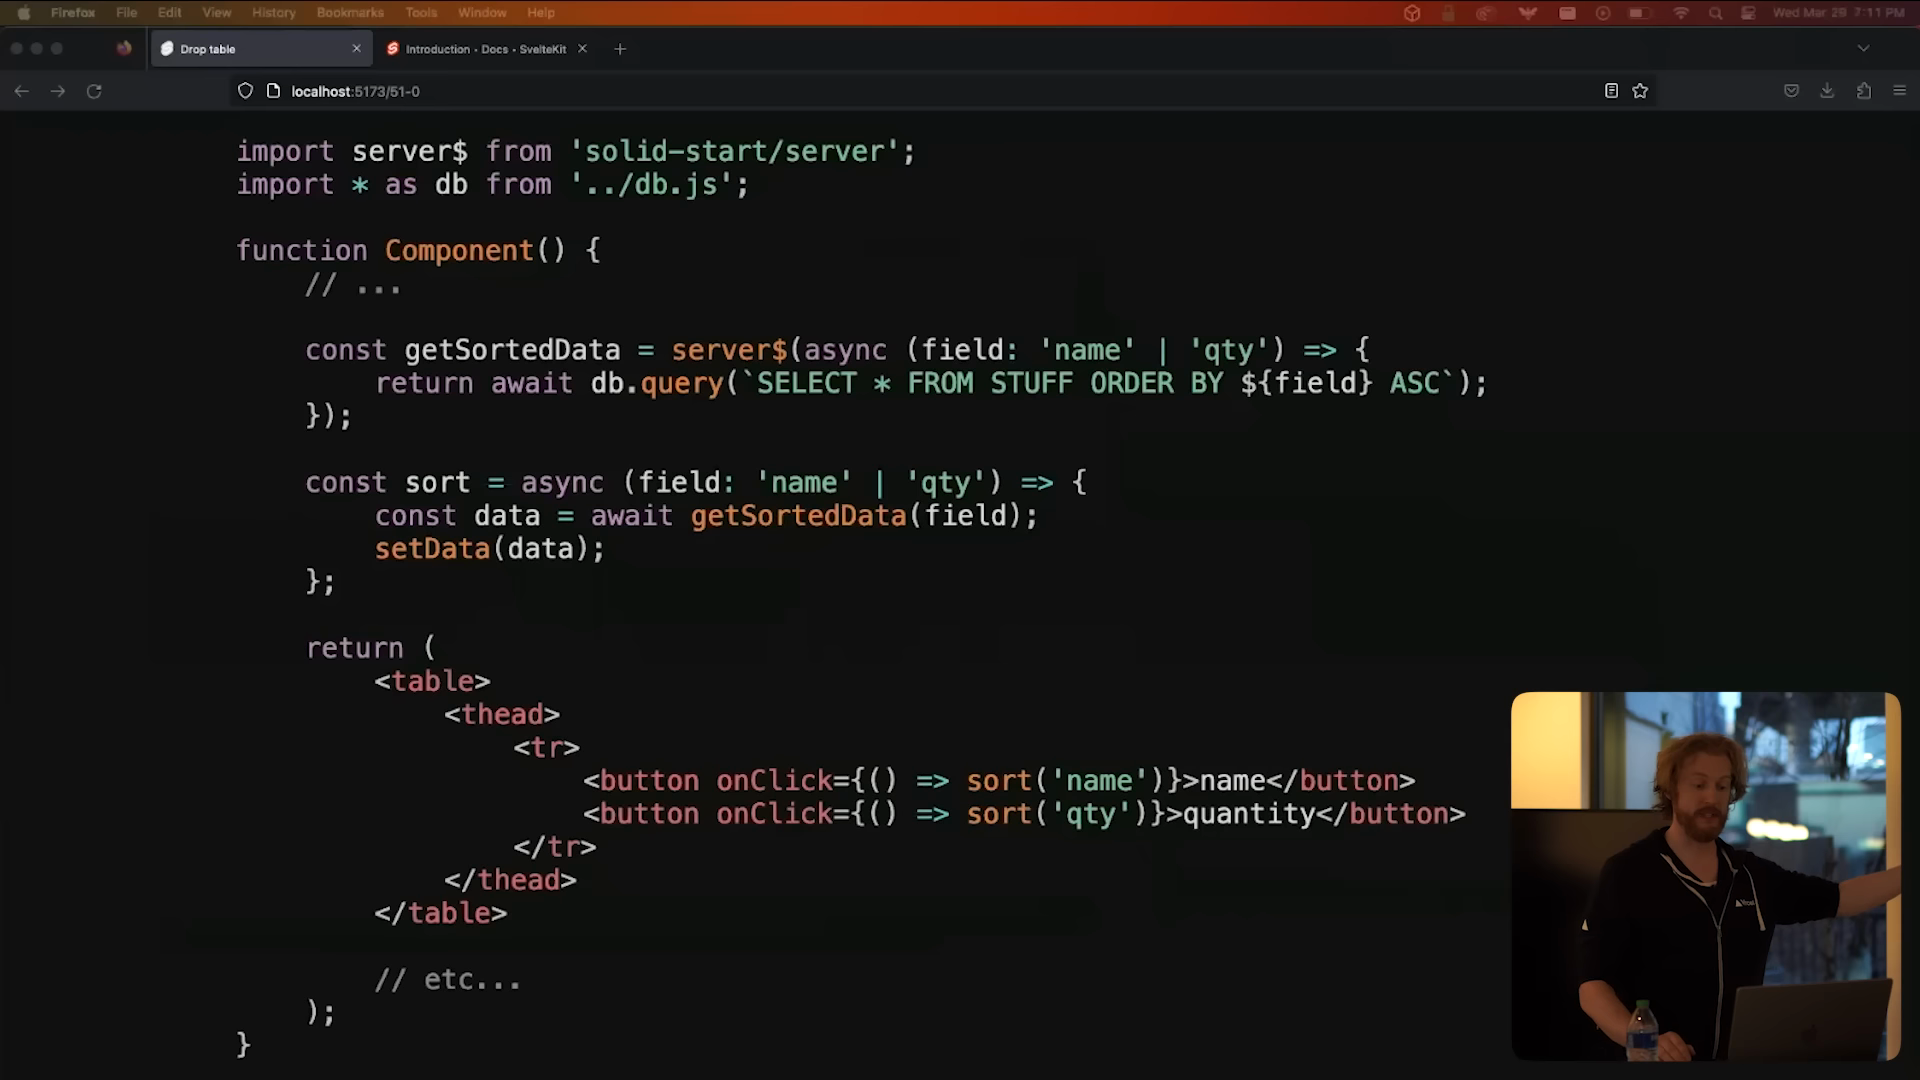
Task: Open the extensions puzzle icon
Action: pos(1863,91)
